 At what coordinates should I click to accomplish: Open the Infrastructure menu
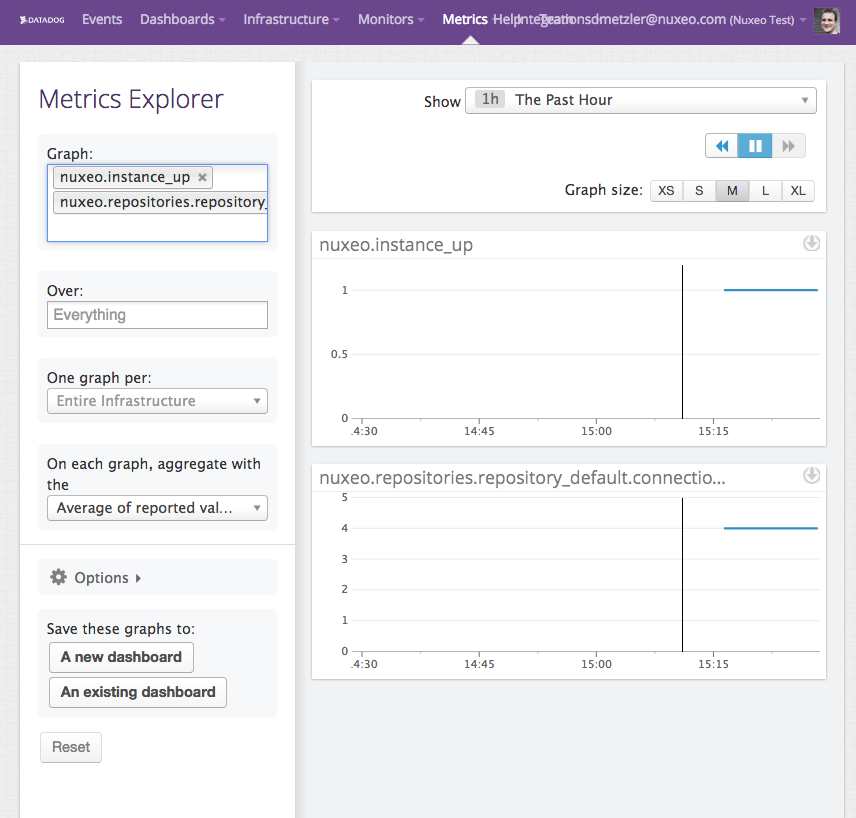[291, 19]
